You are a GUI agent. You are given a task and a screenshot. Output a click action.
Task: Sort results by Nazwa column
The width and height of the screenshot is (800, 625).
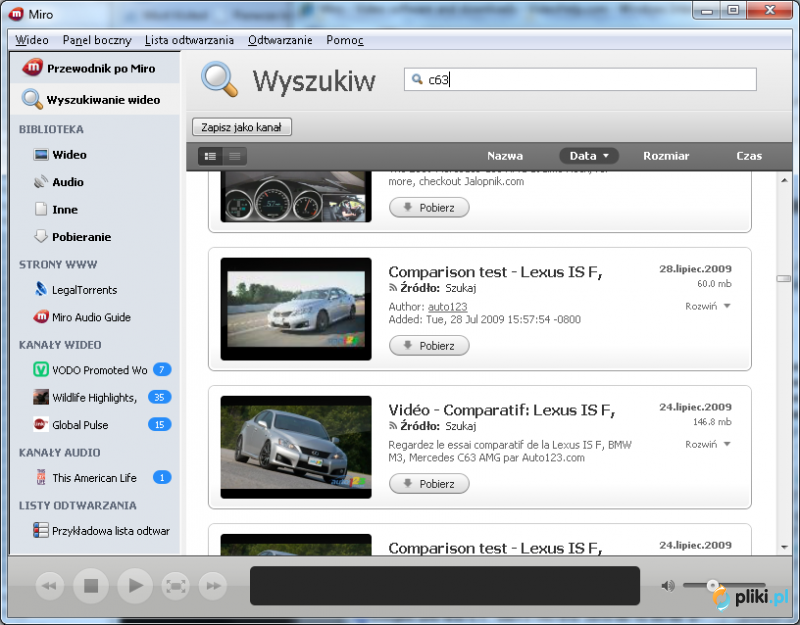click(x=505, y=156)
